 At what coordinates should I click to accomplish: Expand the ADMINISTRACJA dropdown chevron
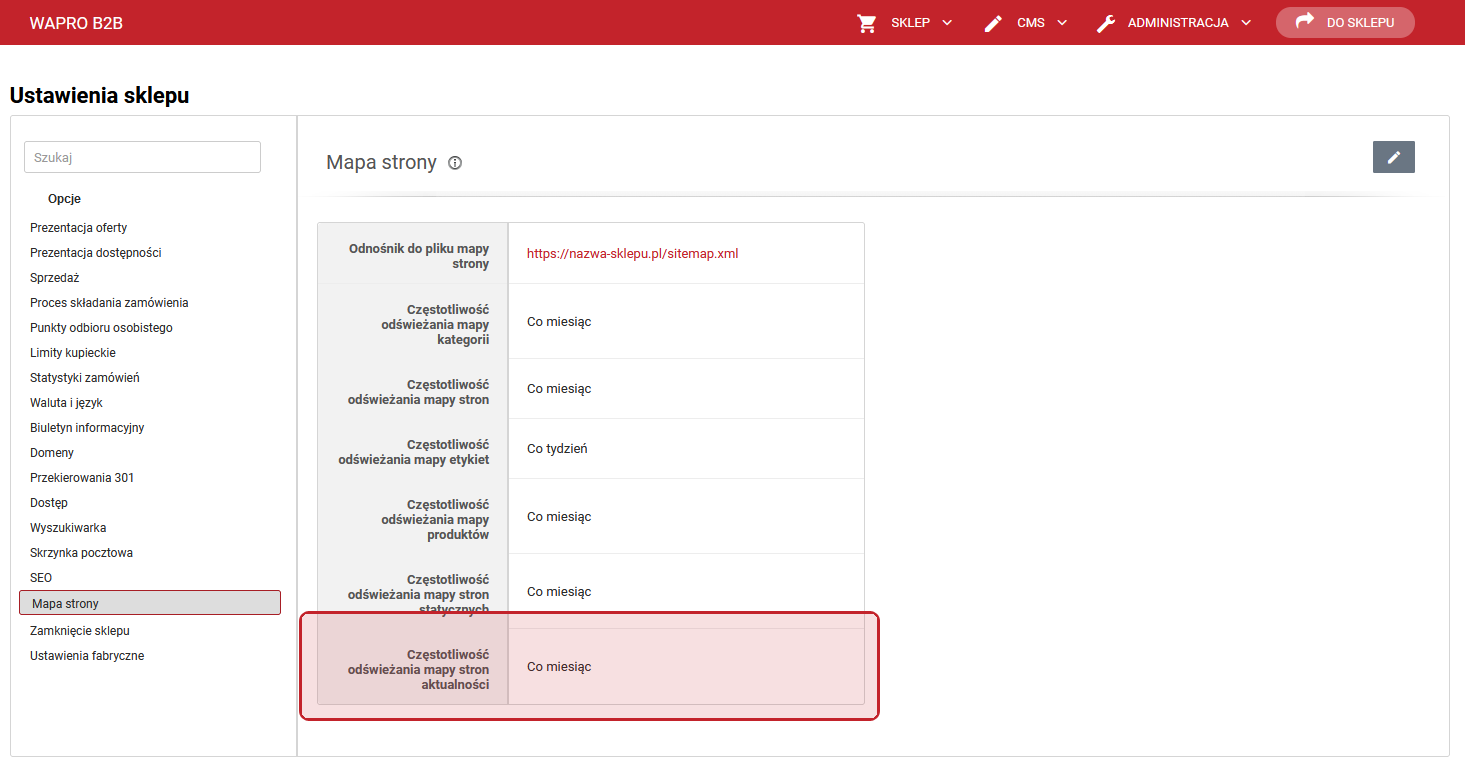point(1246,23)
